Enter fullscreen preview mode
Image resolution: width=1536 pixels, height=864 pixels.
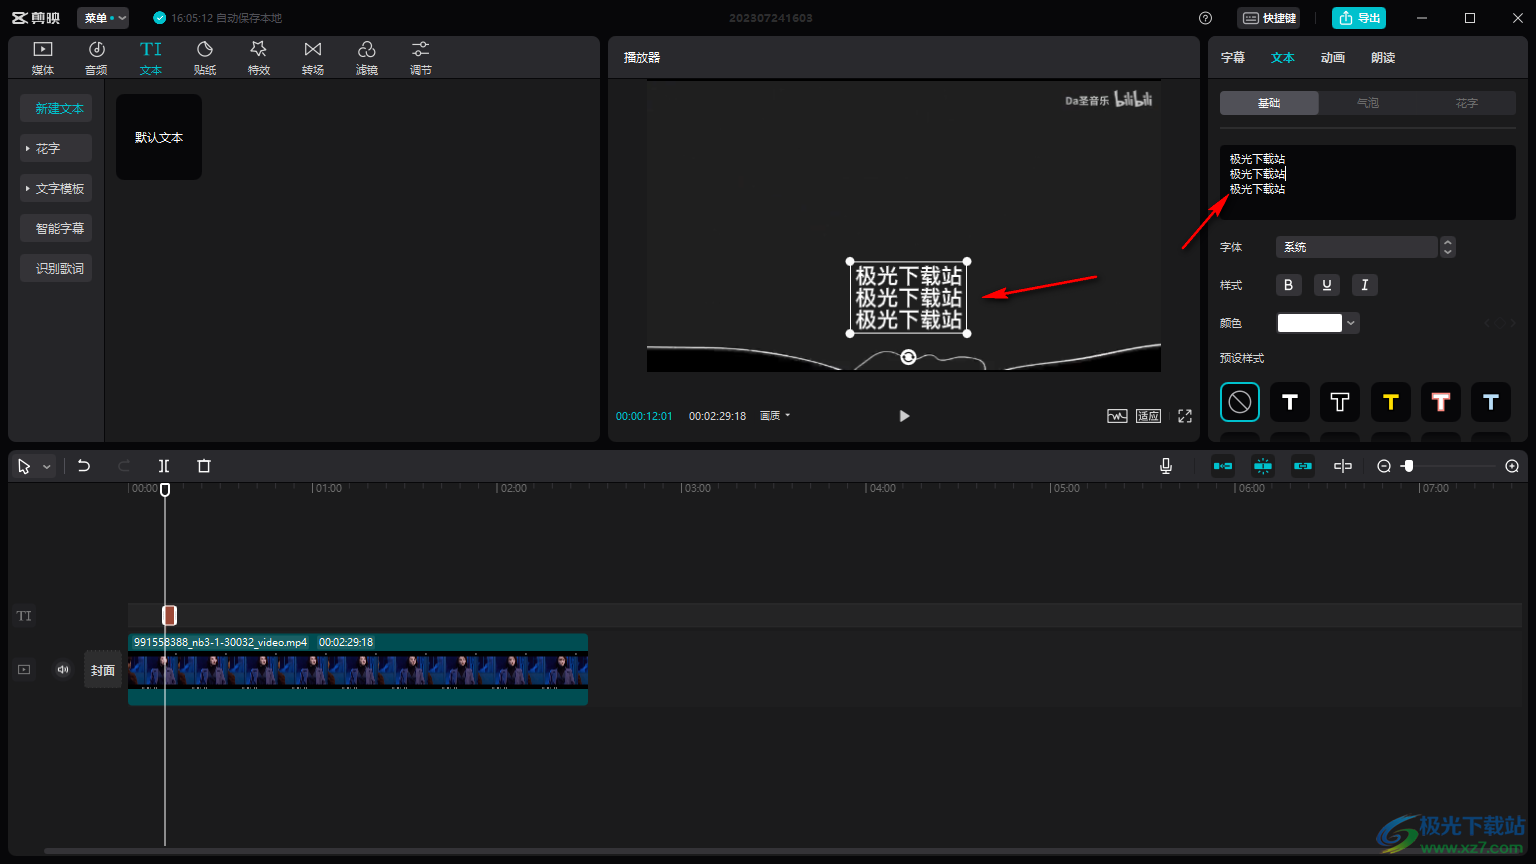(1185, 416)
